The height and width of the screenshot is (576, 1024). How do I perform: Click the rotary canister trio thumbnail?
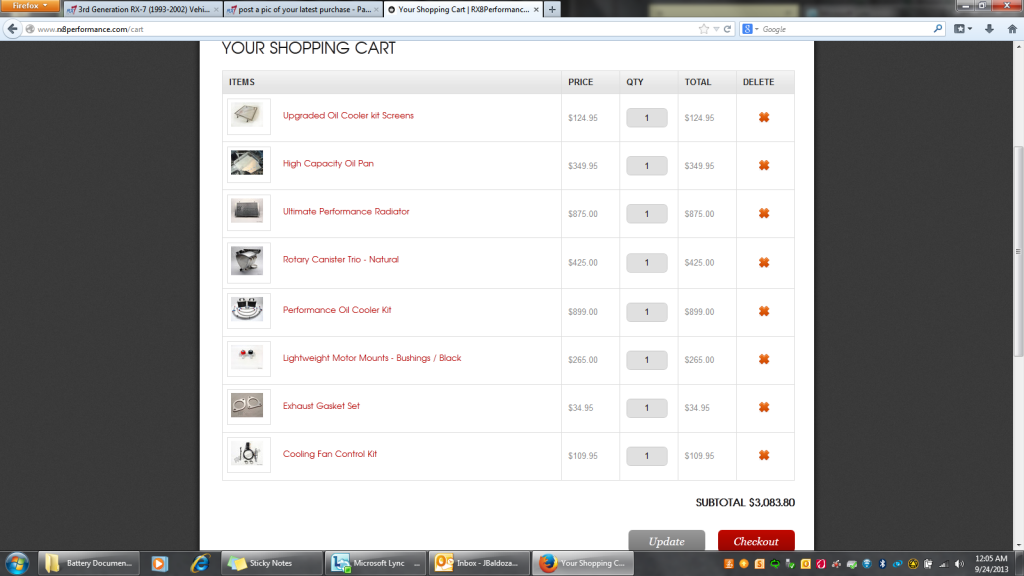pos(248,262)
